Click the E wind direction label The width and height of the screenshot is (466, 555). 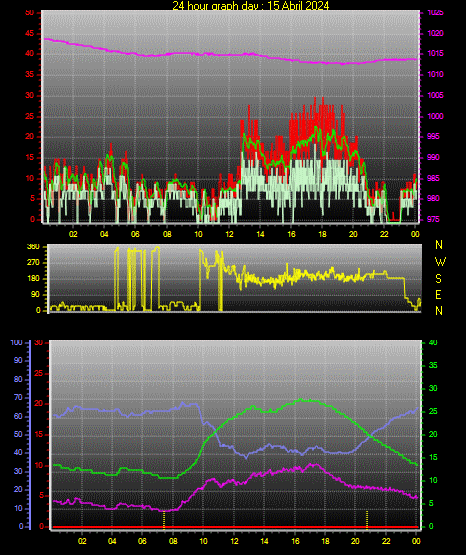(x=438, y=294)
